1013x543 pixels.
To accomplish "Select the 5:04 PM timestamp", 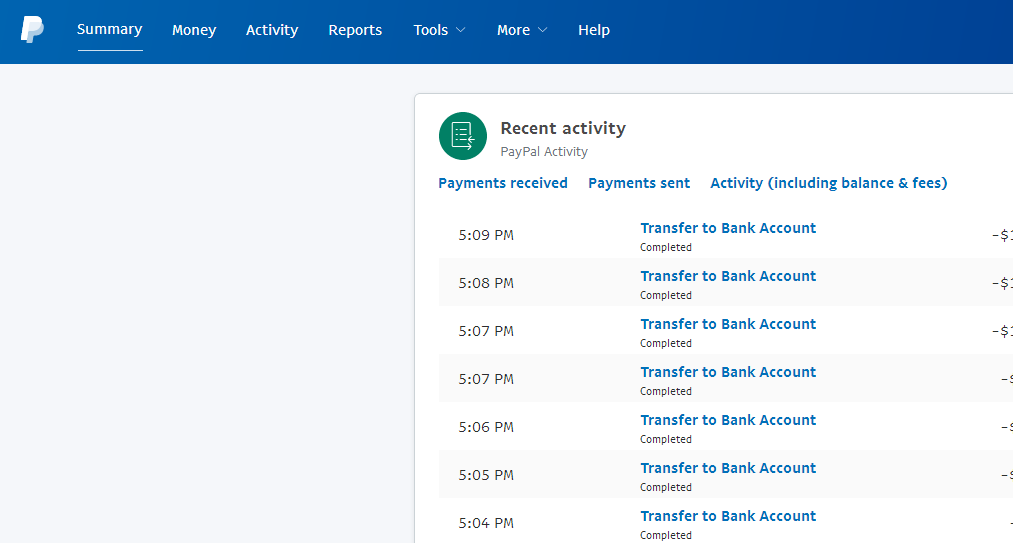I will pos(486,523).
